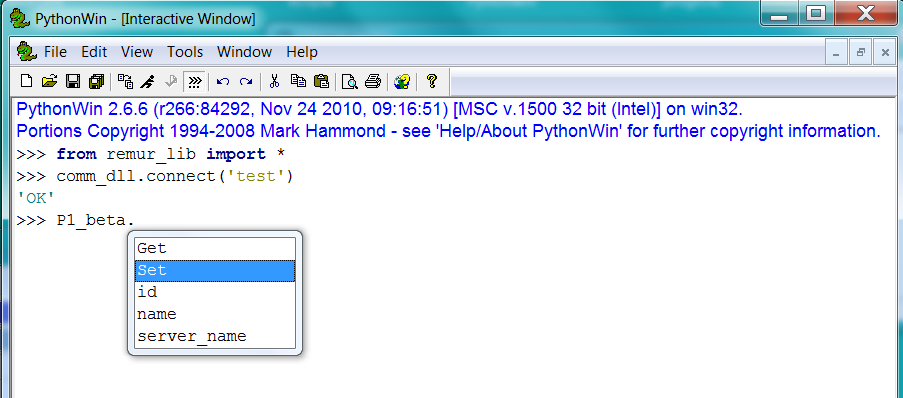Screen dimensions: 903x398
Task: Click the 'OK' output line
Action: 36,198
